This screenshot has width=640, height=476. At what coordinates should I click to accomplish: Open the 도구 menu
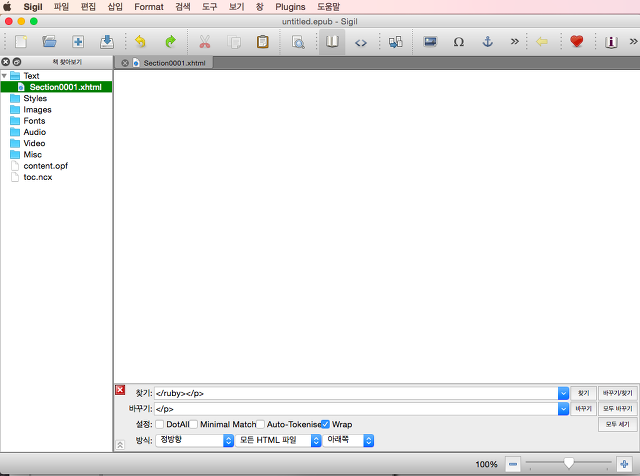[x=210, y=7]
